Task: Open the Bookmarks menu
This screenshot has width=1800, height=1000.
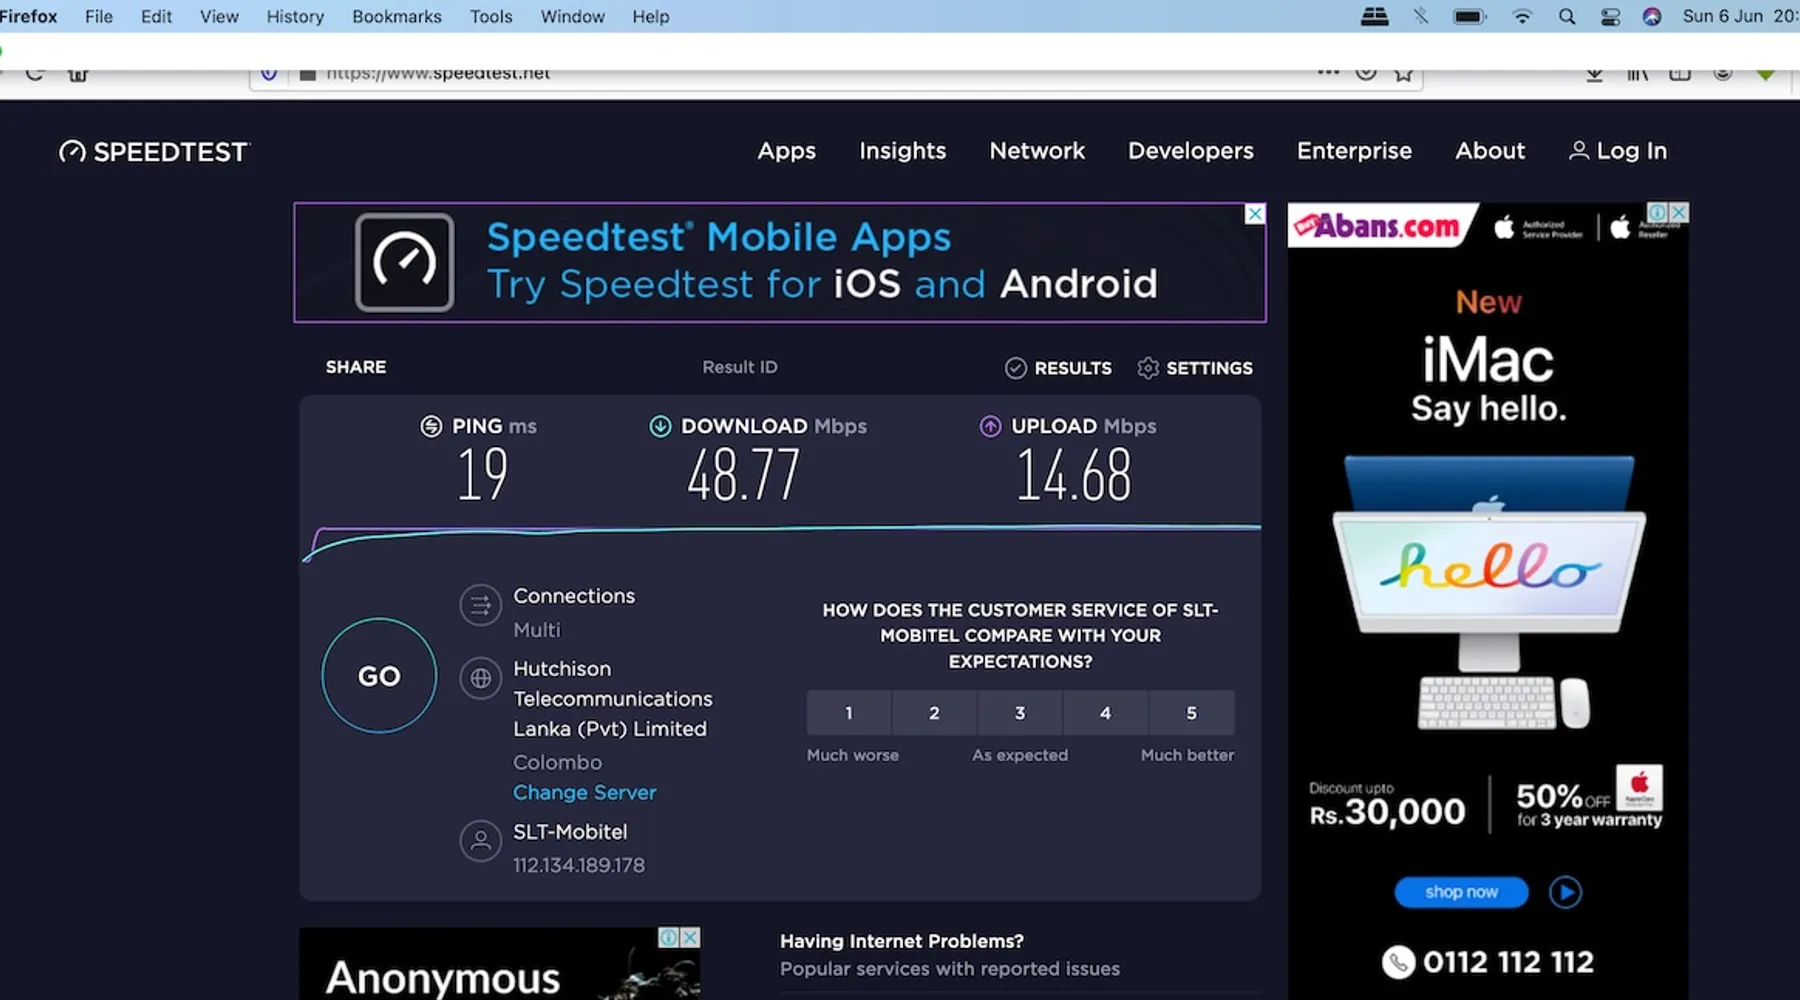Action: 397,16
